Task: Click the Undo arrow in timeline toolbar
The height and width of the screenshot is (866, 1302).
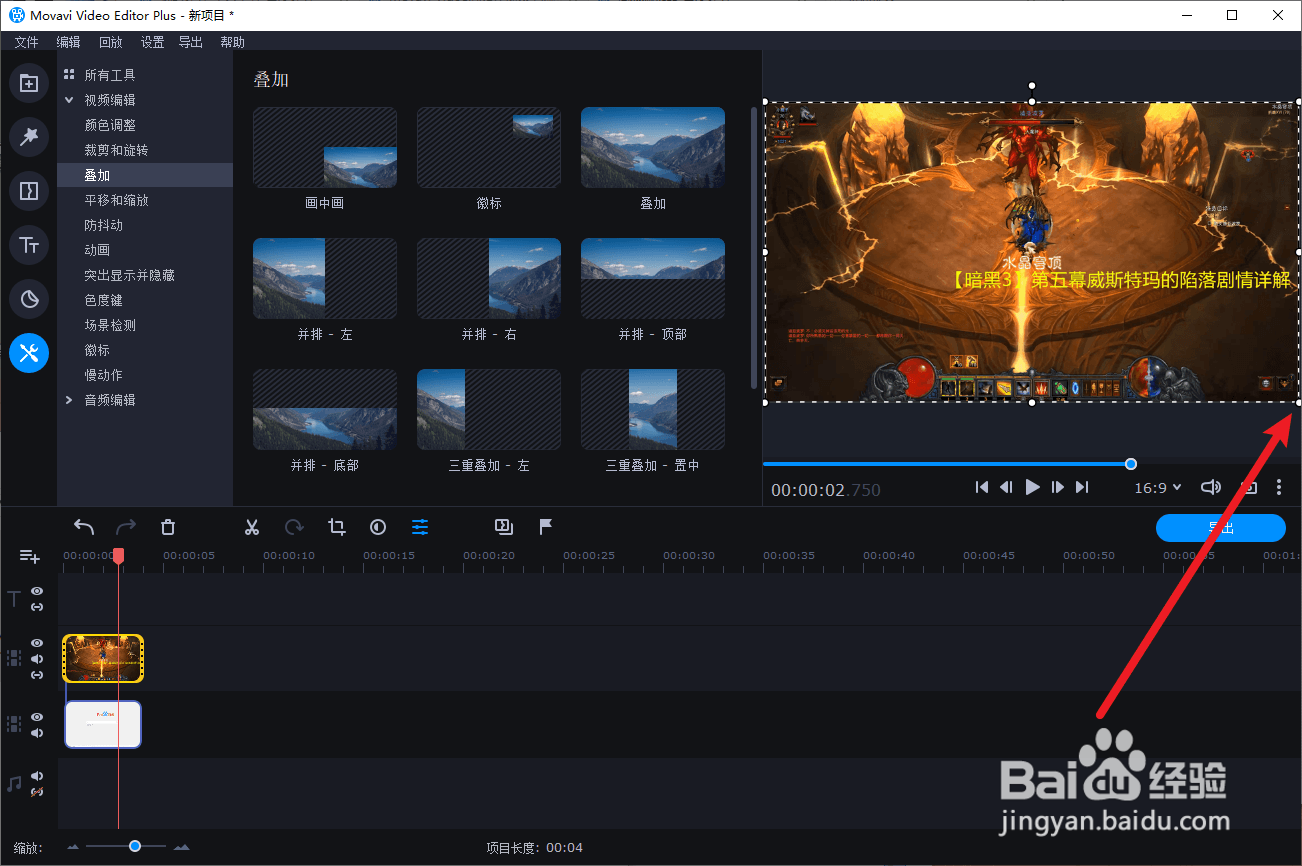Action: click(84, 527)
